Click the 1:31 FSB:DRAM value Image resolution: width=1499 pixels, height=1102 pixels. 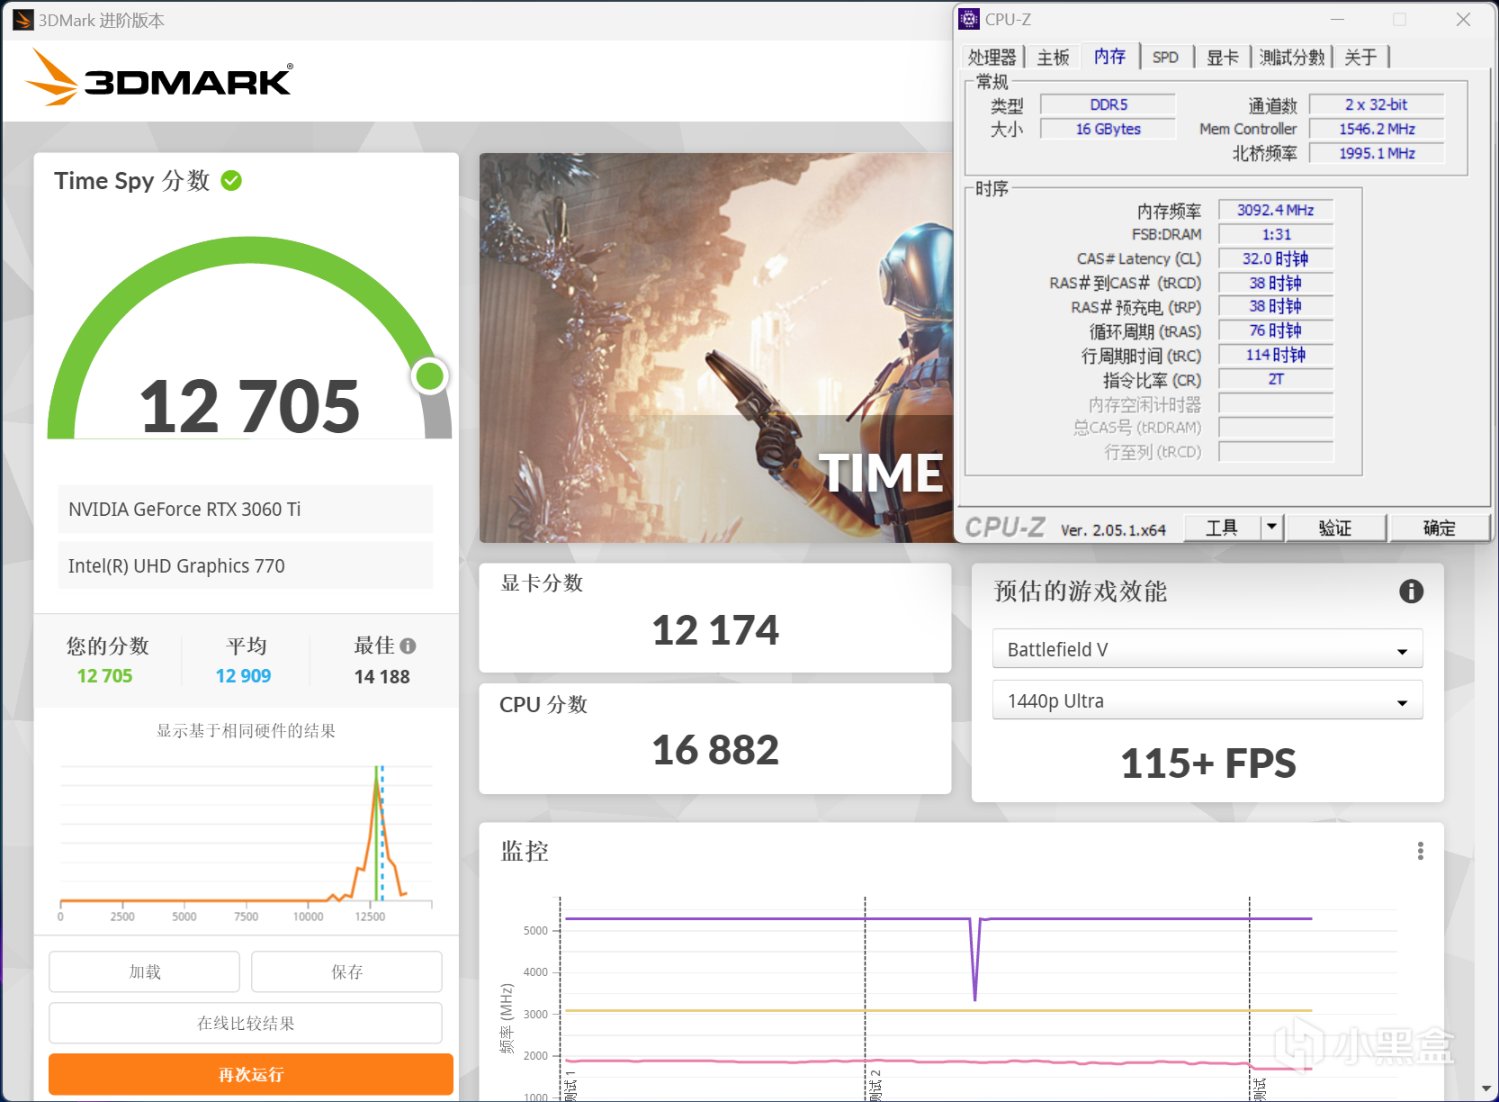click(x=1275, y=234)
